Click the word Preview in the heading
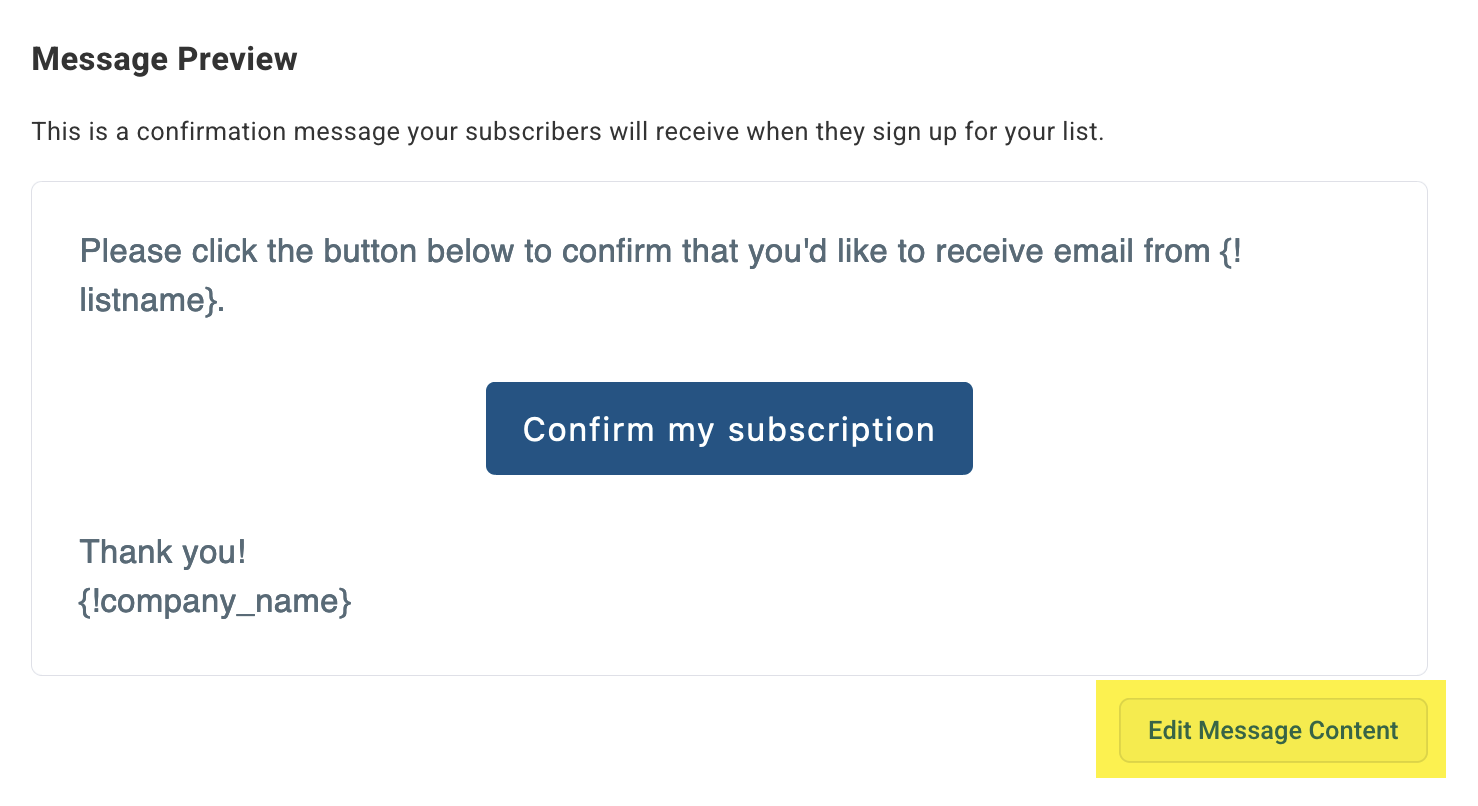Image resolution: width=1478 pixels, height=806 pixels. [x=238, y=59]
